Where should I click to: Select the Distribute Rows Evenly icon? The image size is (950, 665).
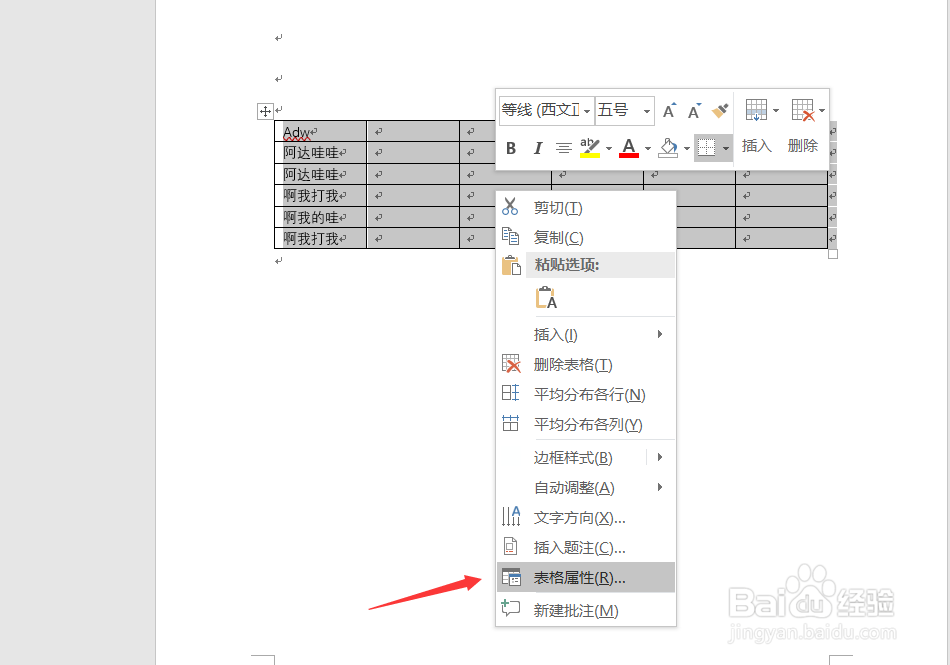511,394
